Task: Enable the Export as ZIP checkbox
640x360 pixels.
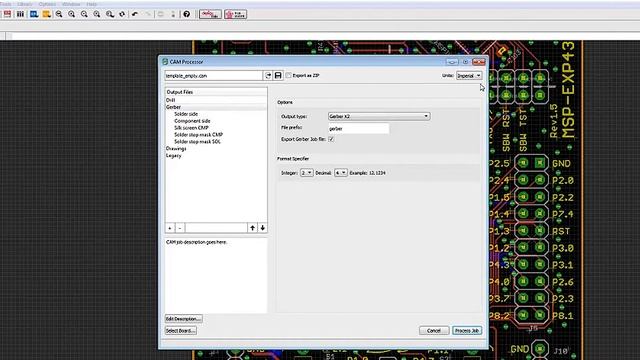Action: pos(289,76)
